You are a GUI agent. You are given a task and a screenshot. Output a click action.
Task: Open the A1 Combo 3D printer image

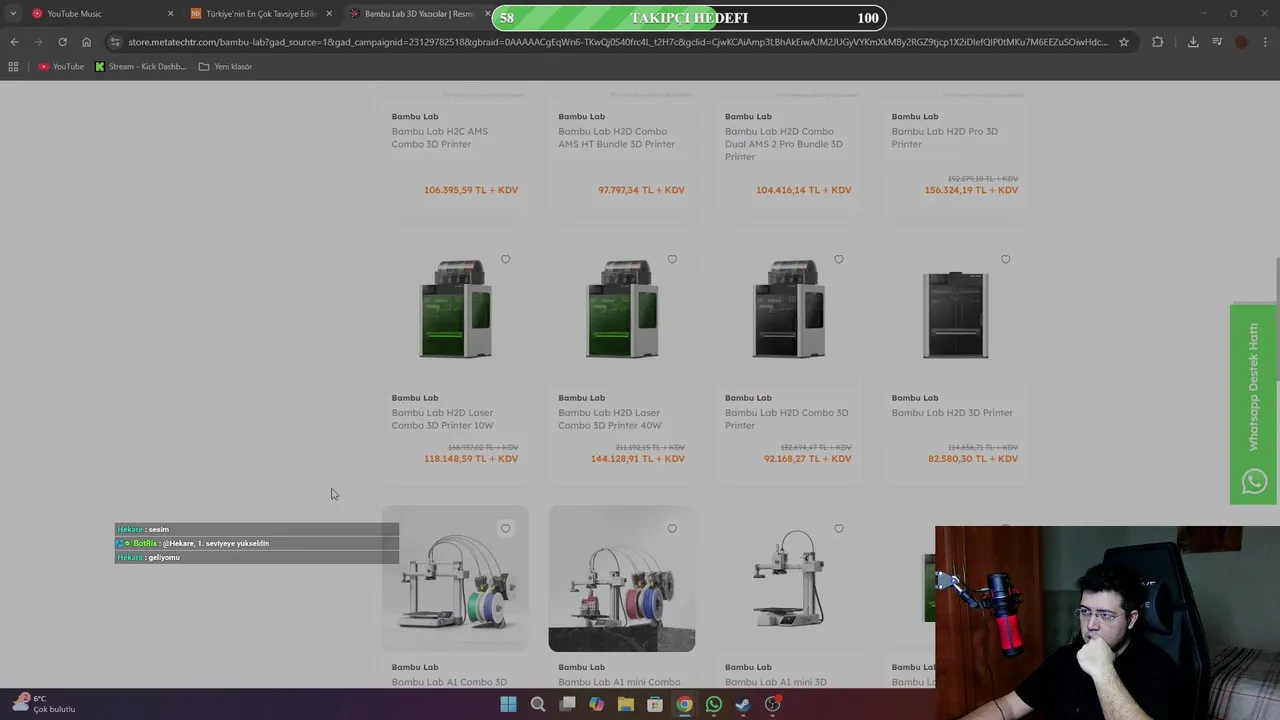coord(455,580)
